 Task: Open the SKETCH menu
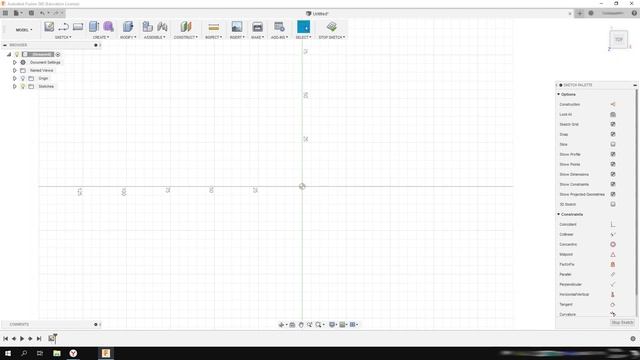tap(63, 37)
